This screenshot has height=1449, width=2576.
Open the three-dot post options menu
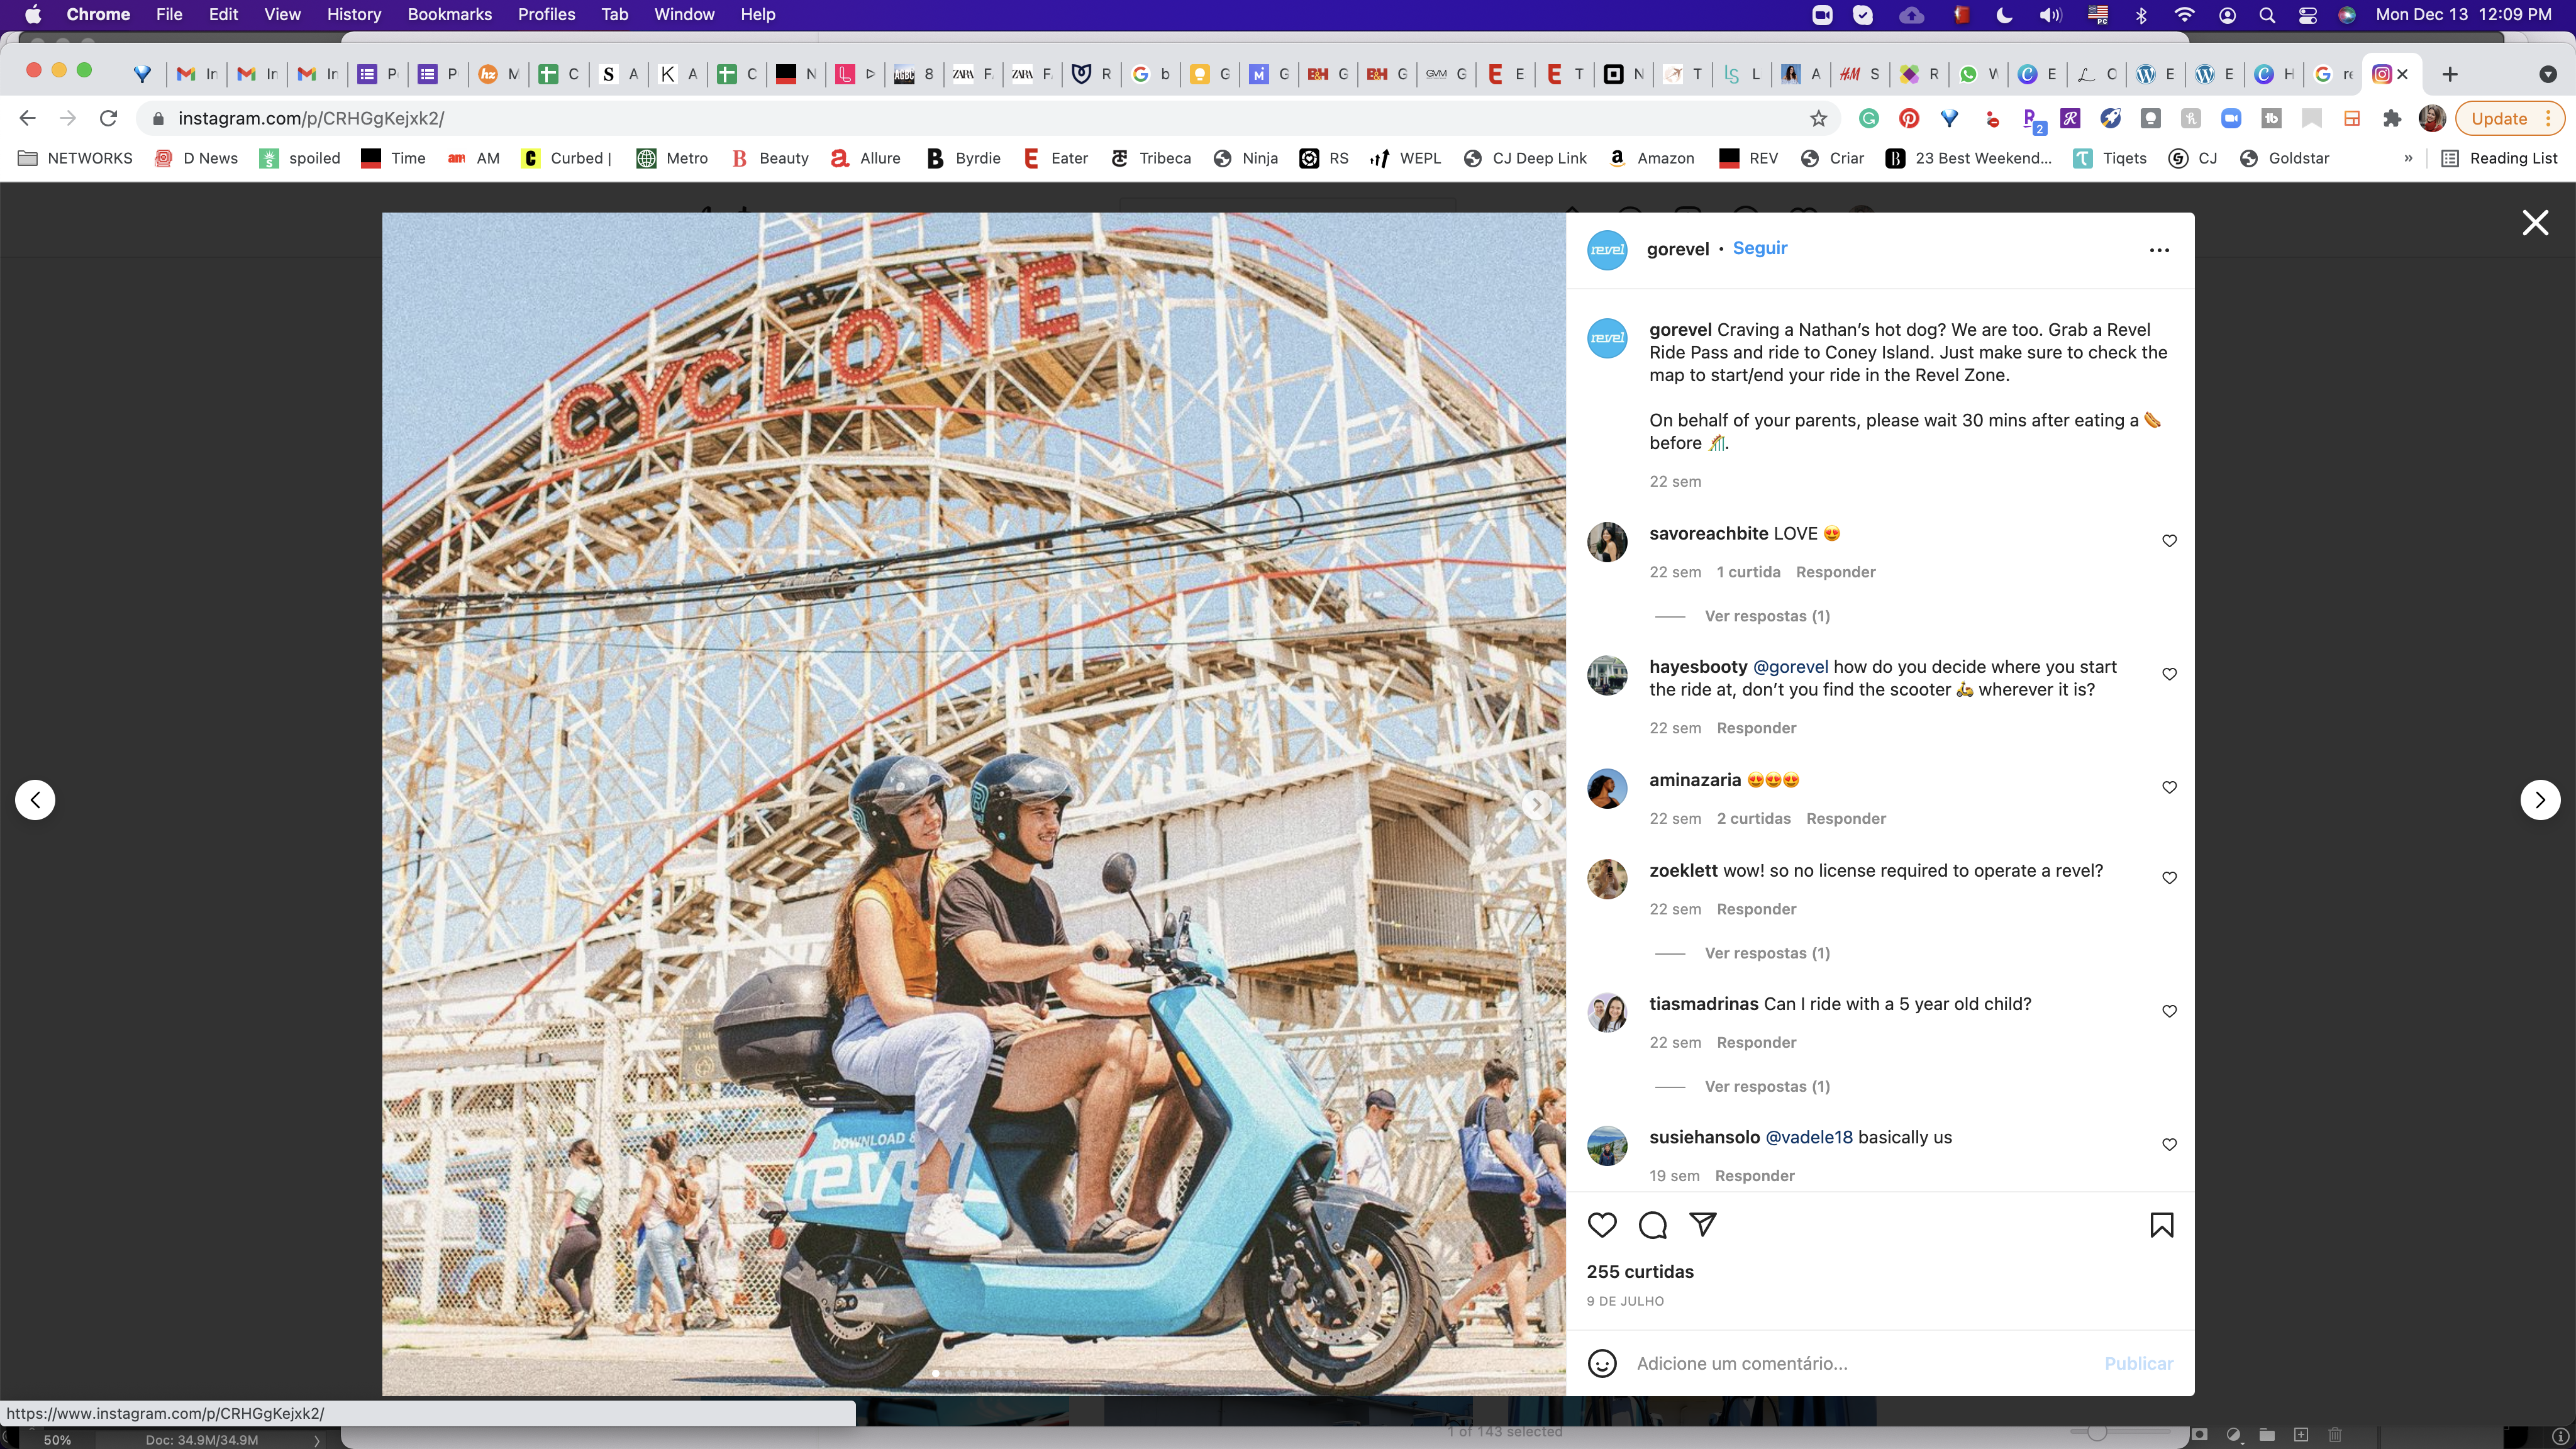click(x=2159, y=250)
